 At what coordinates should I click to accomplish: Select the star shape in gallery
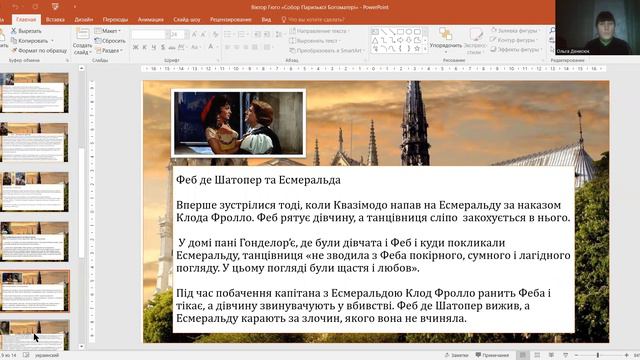point(417,49)
